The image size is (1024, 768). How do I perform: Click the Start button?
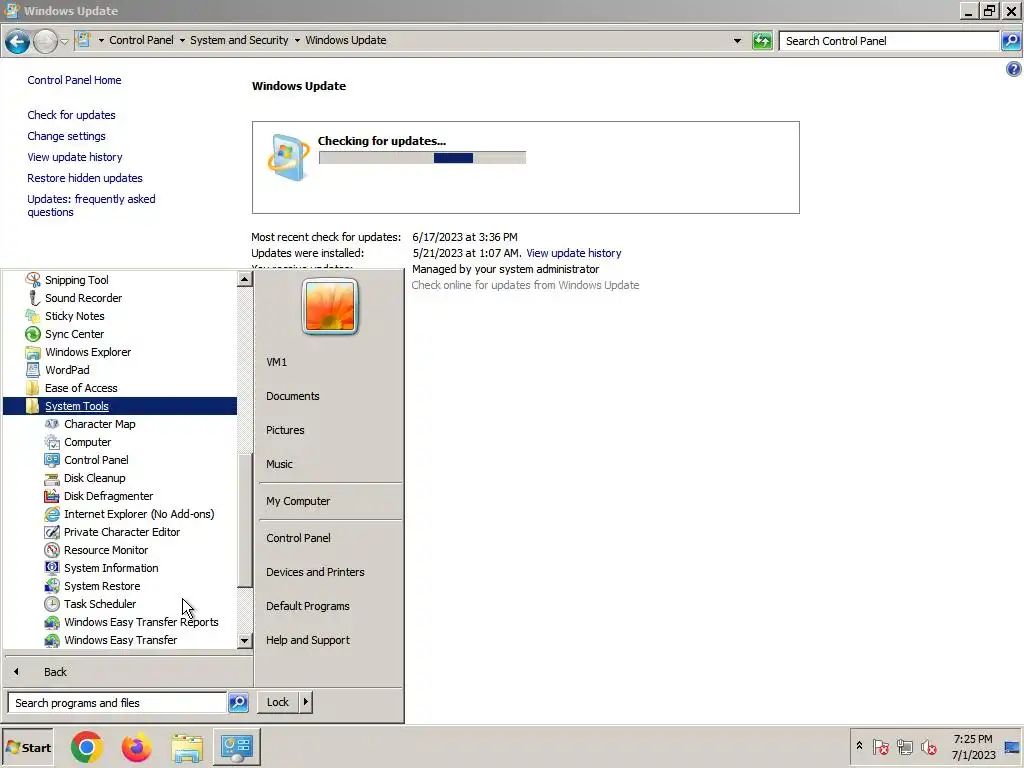[x=28, y=748]
